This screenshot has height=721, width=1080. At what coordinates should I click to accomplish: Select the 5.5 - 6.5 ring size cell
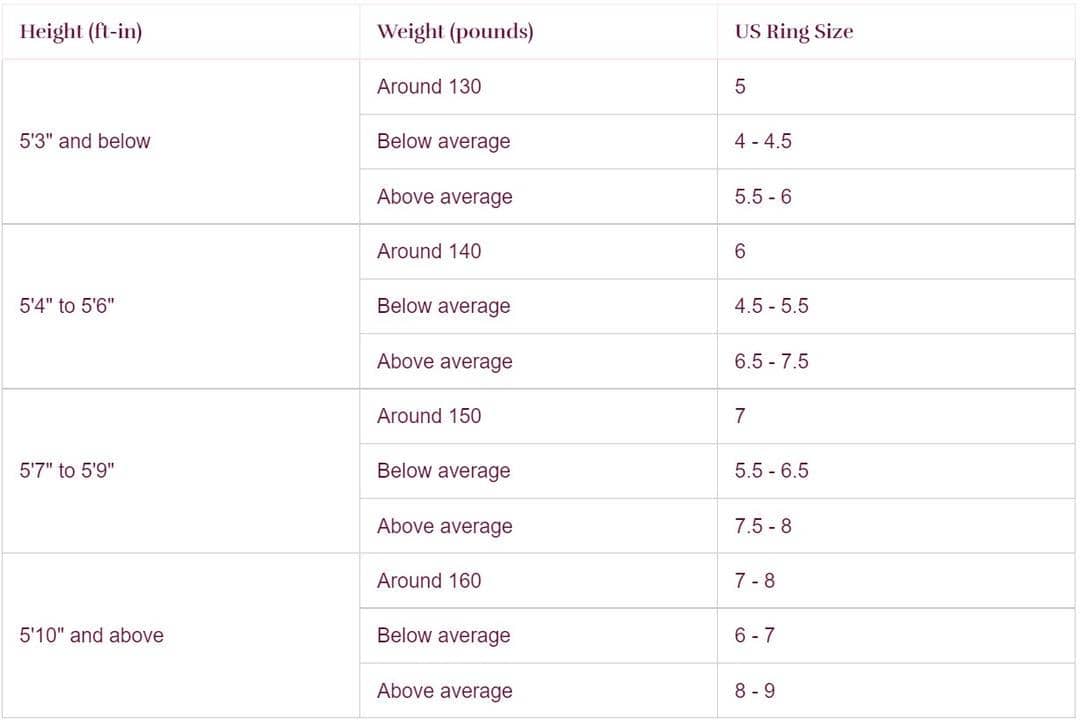771,471
